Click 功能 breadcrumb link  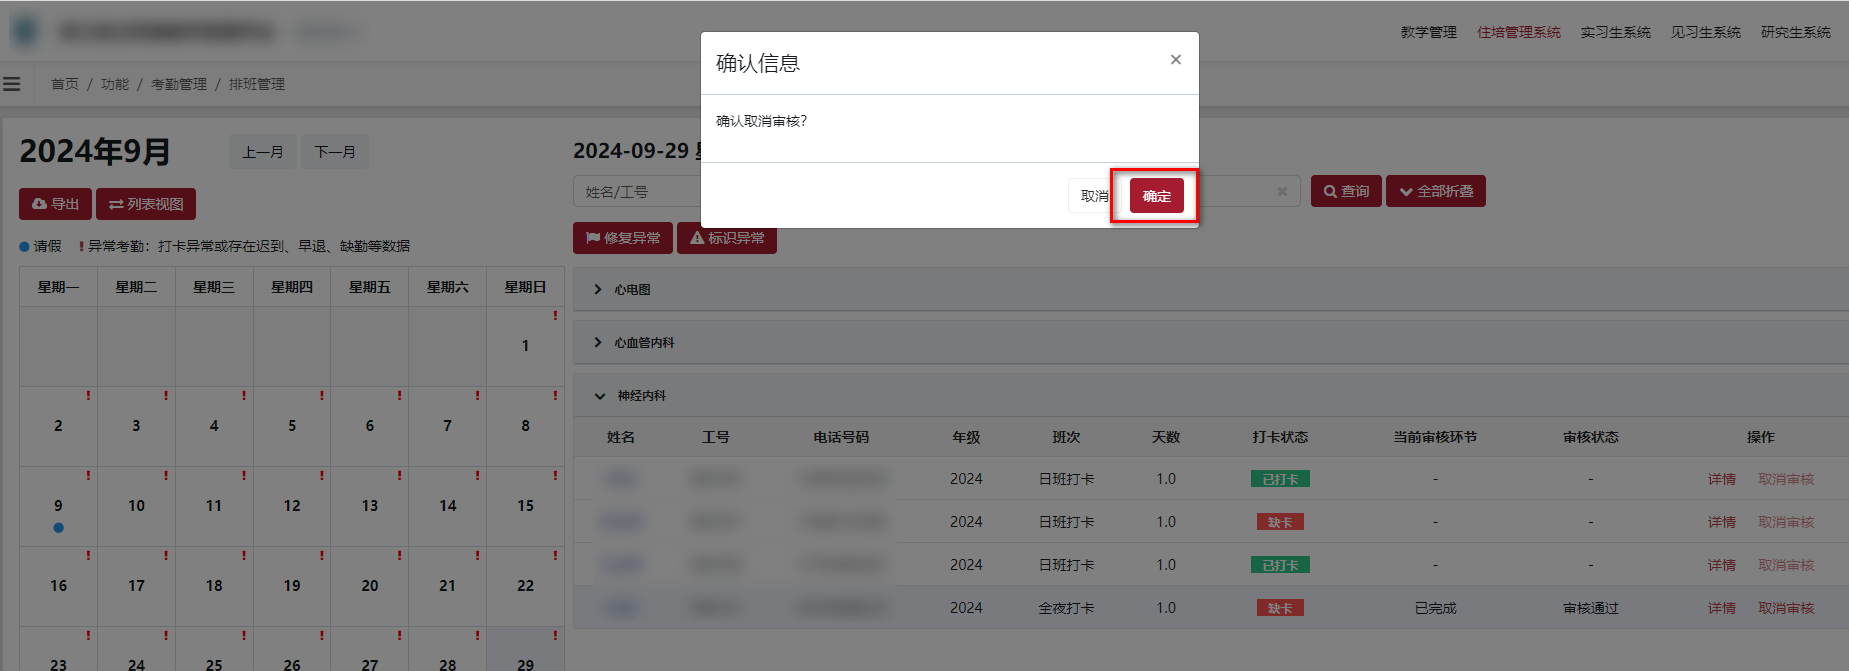(x=115, y=84)
